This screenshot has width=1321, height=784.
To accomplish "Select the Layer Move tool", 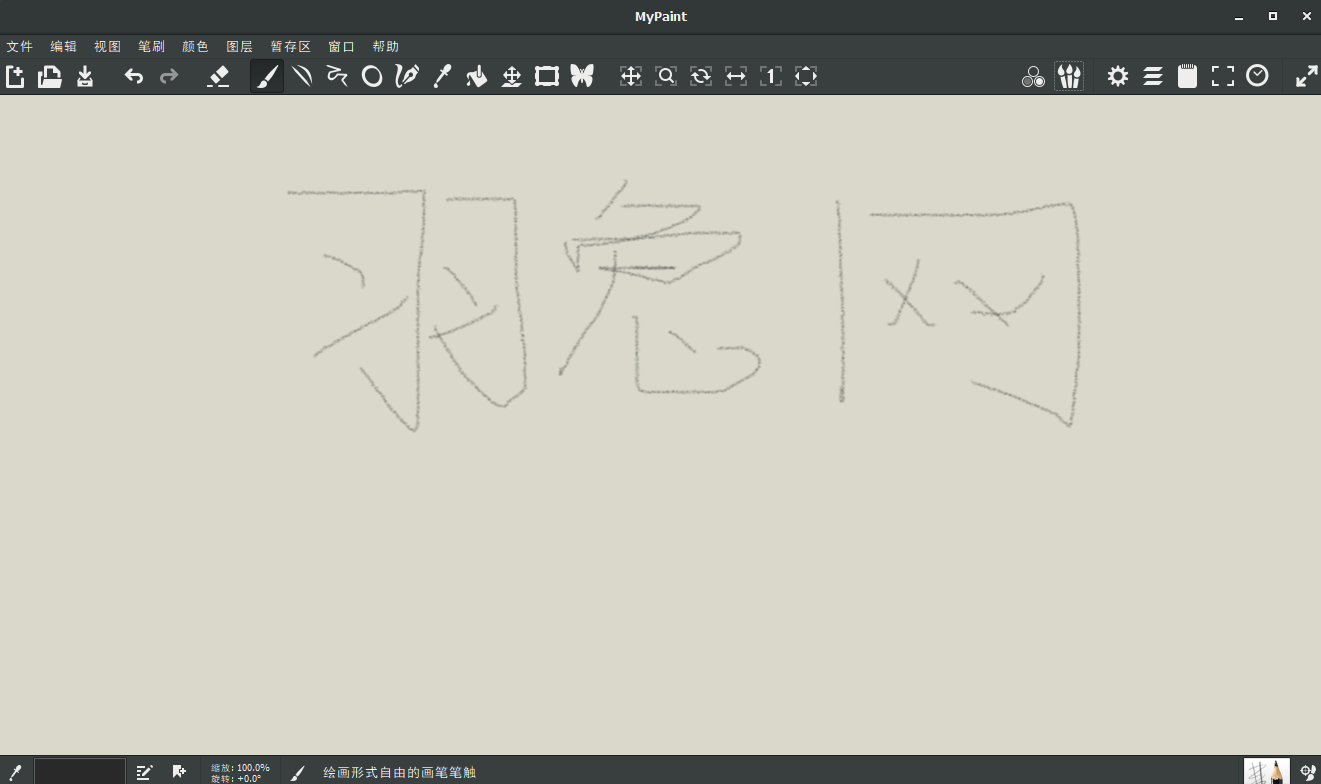I will point(512,76).
